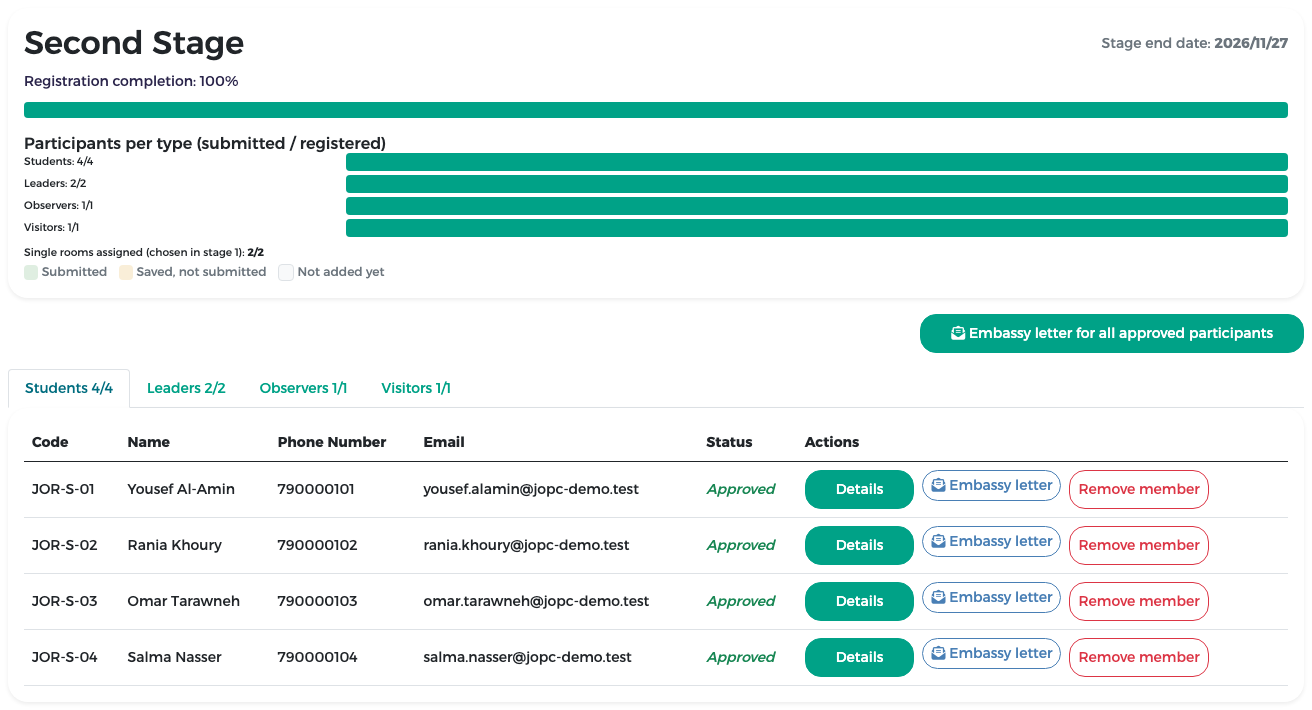
Task: Click the Students 4/4 progress bar
Action: tap(817, 162)
